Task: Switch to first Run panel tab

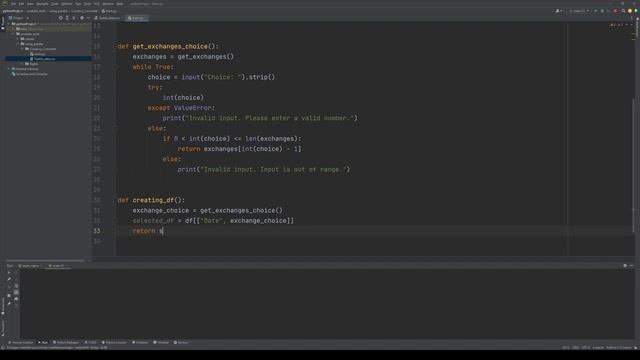Action: [x=29, y=266]
